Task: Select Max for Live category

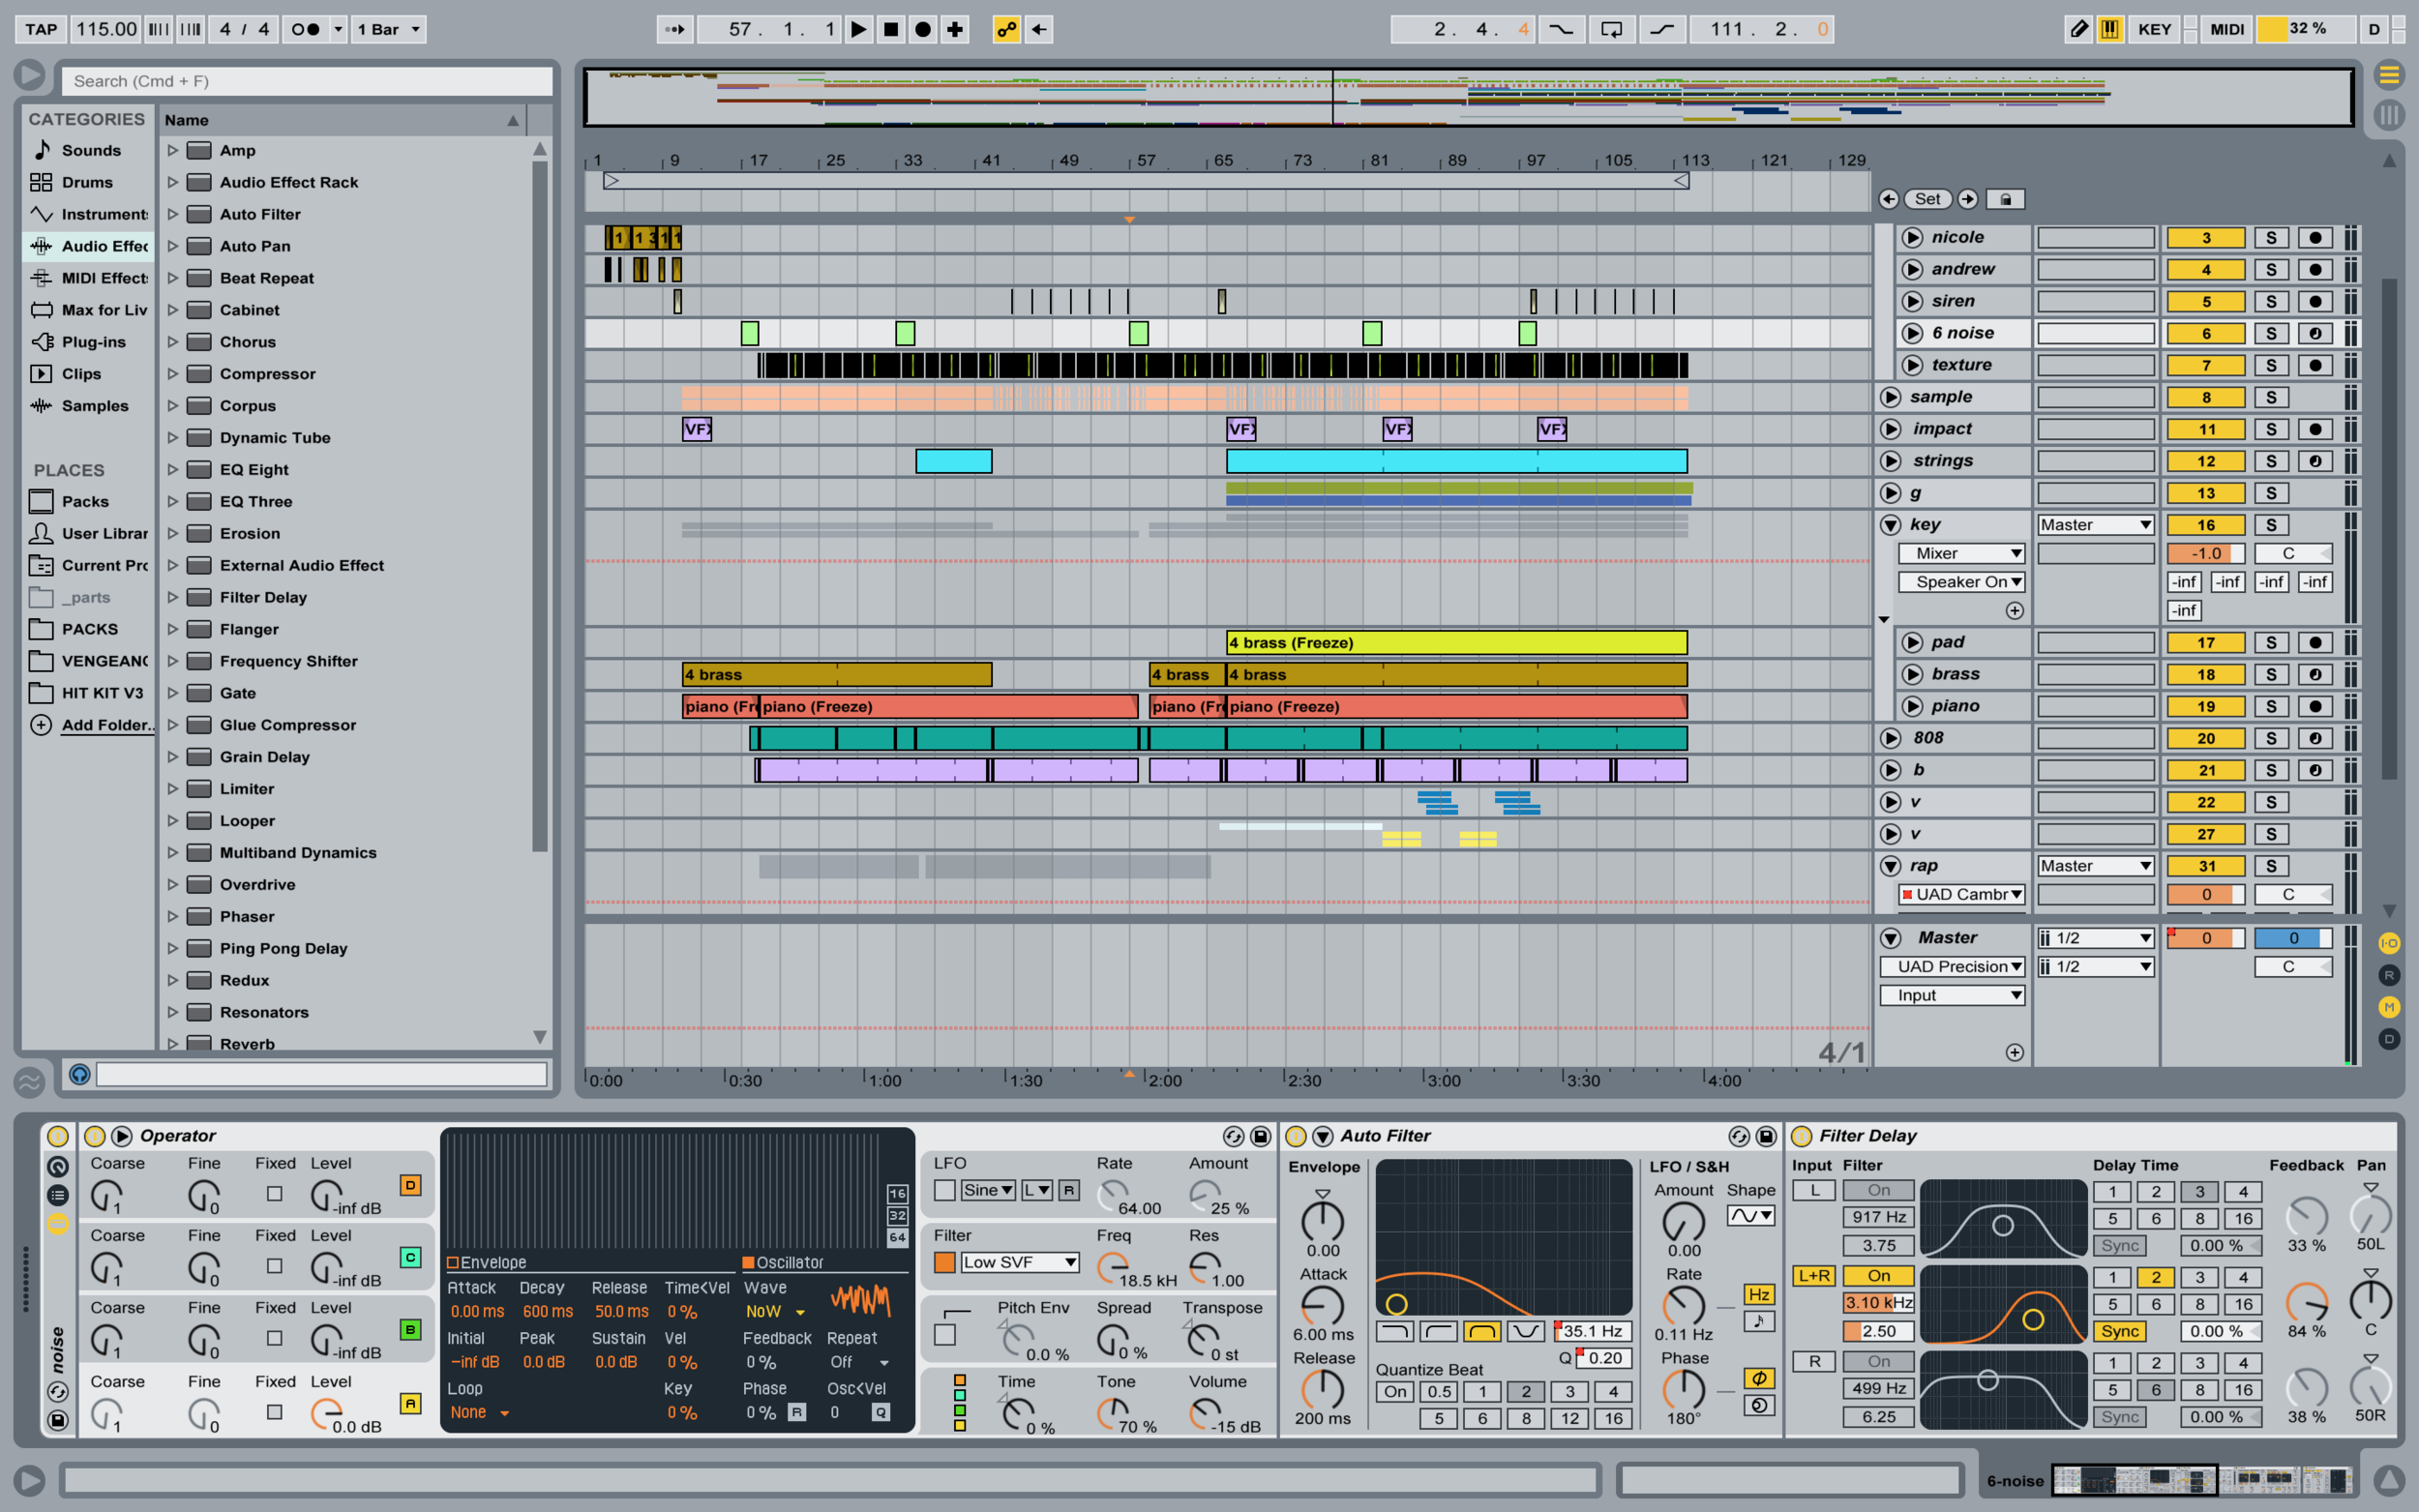Action: click(x=90, y=310)
